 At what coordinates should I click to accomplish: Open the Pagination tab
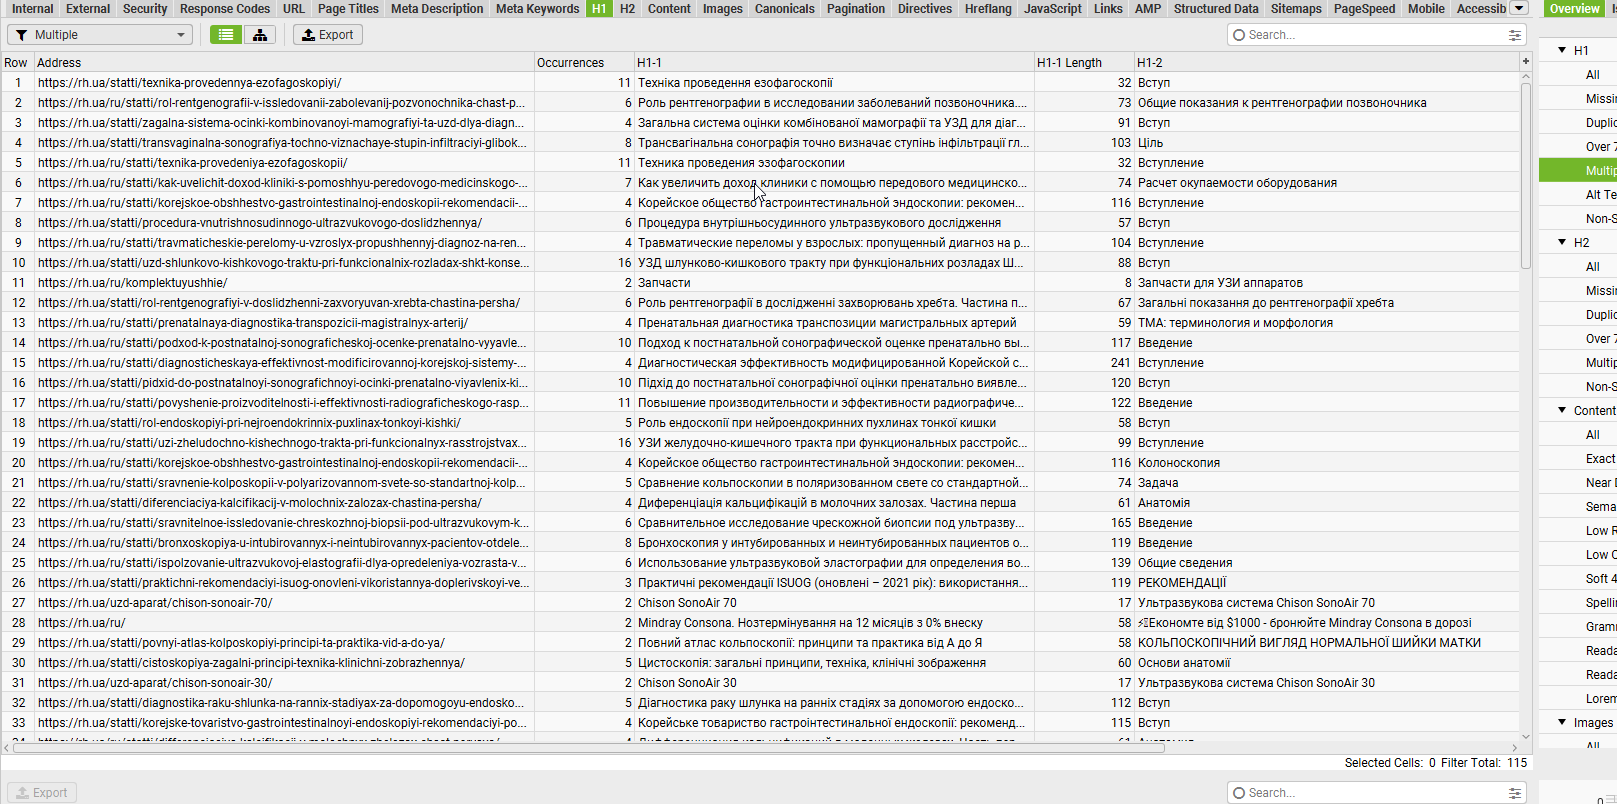coord(856,8)
